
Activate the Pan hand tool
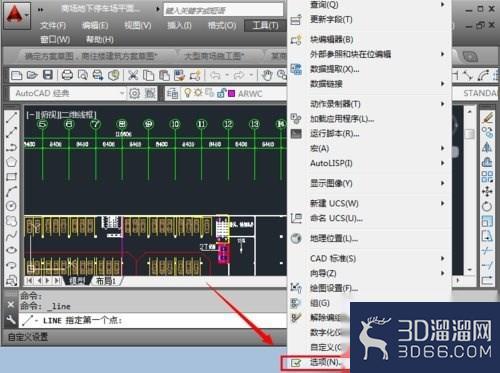pos(267,75)
